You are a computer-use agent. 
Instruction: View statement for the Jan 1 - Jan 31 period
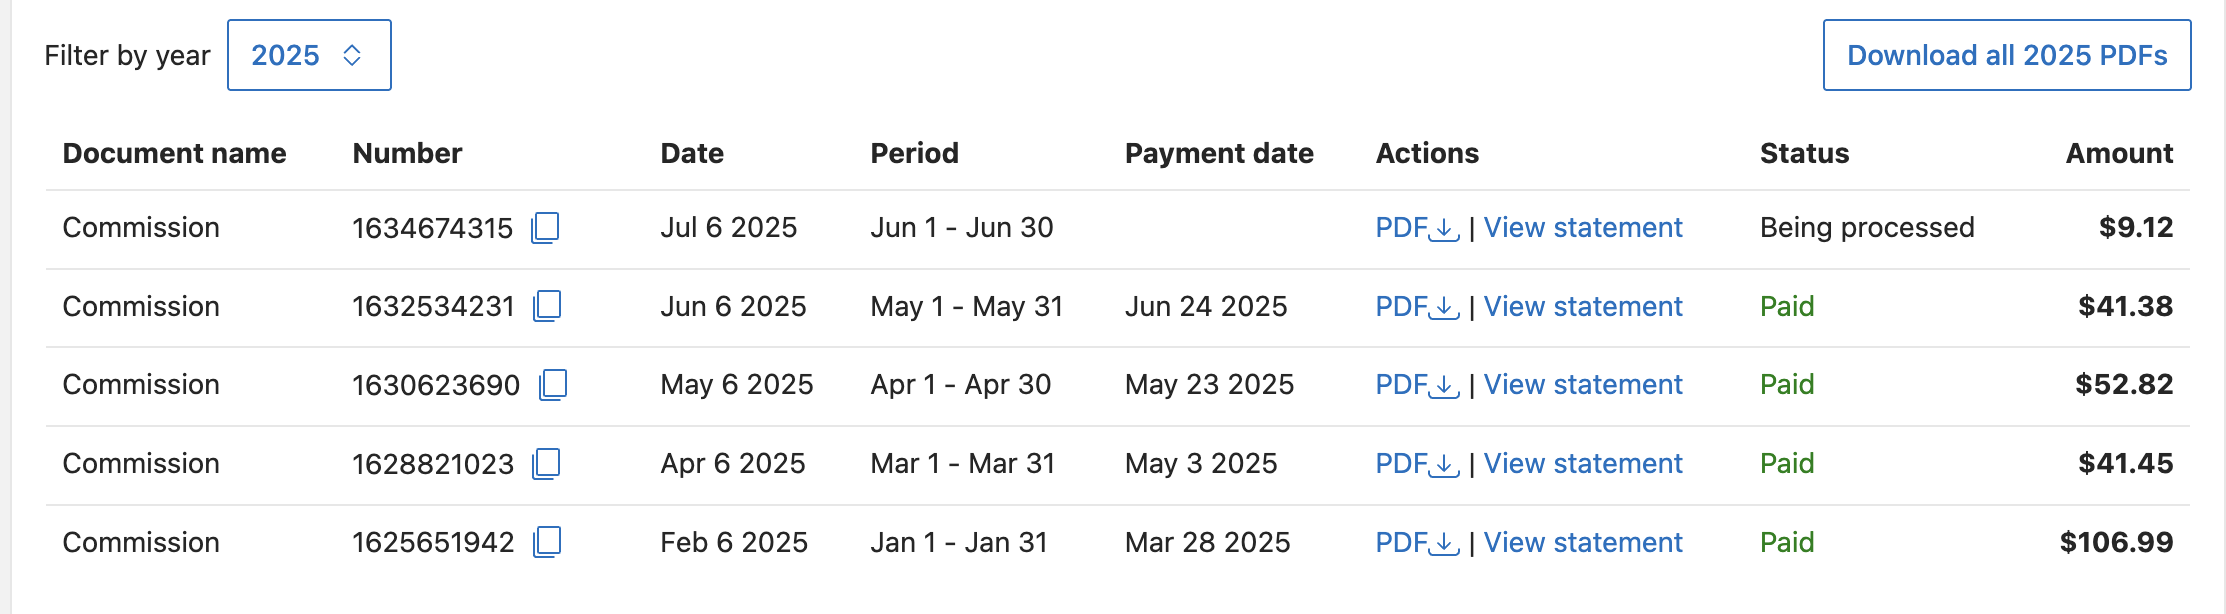pyautogui.click(x=1582, y=542)
